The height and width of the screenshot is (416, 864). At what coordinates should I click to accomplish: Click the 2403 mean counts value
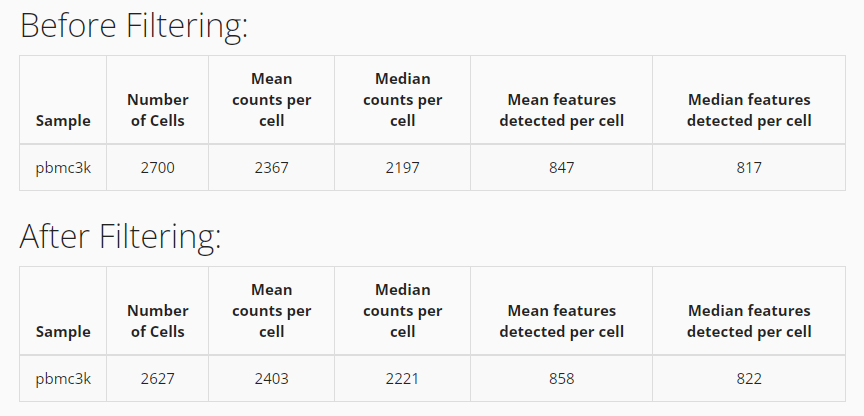click(271, 379)
